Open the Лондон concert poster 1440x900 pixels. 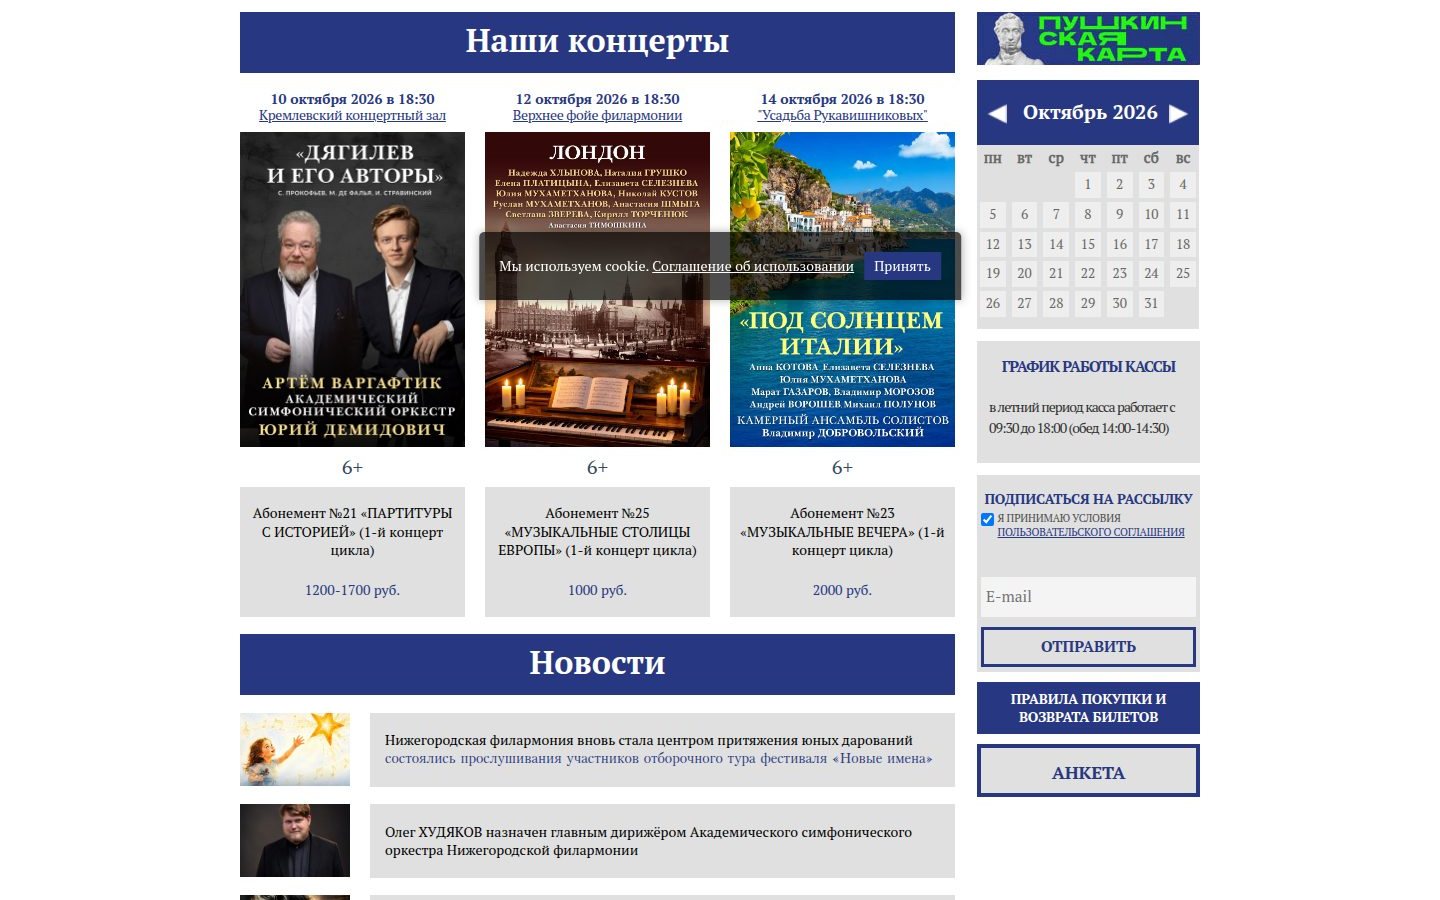click(597, 289)
